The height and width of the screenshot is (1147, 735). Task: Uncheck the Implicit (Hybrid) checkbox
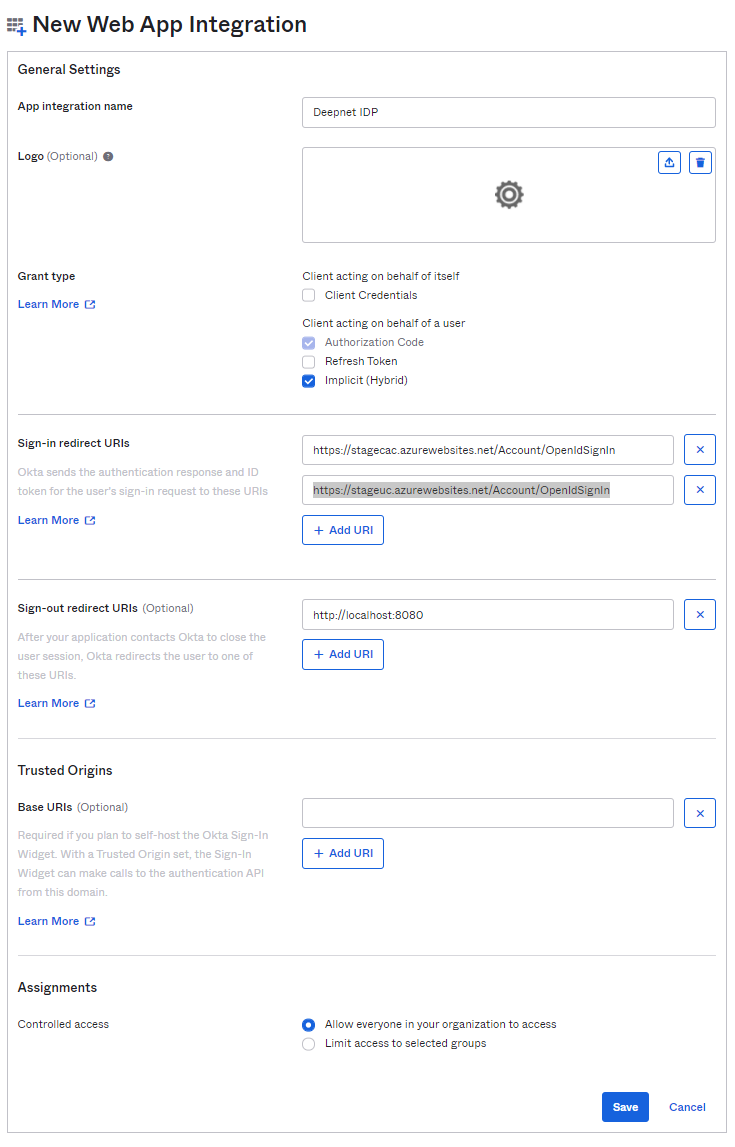click(309, 380)
